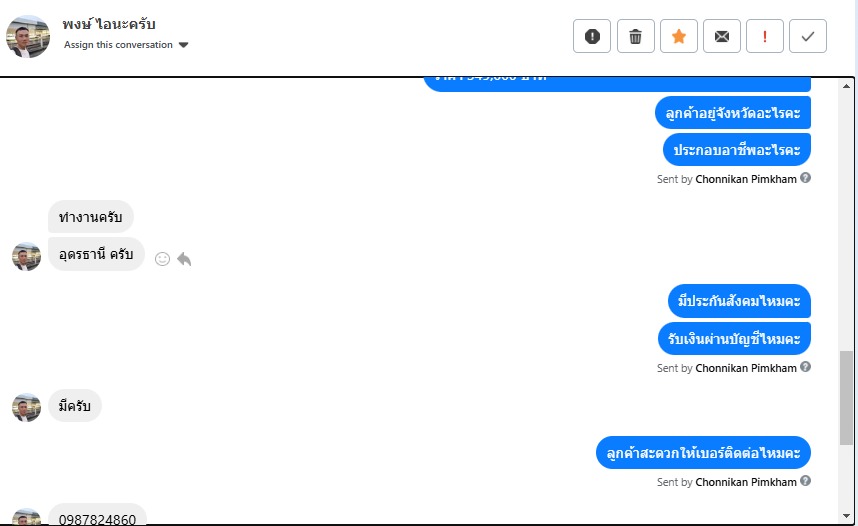Click the scrollbar up arrow
The image size is (858, 526).
(847, 86)
